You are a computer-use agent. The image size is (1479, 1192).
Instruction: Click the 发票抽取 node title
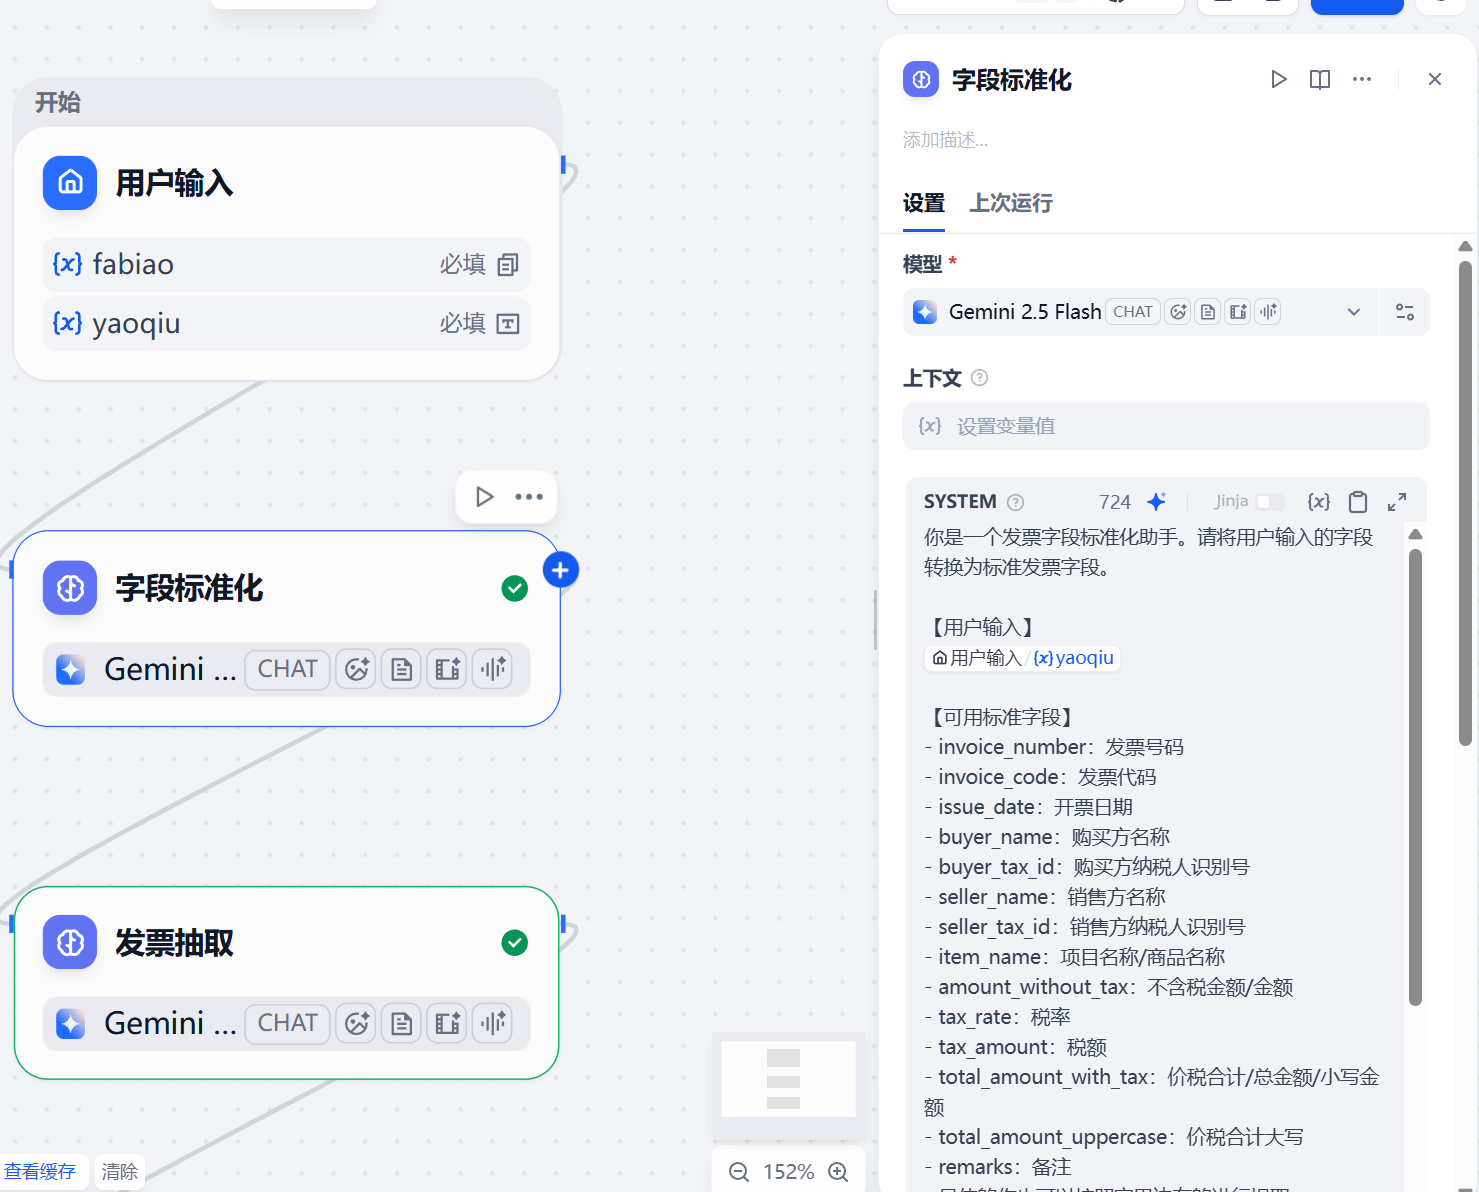(174, 943)
